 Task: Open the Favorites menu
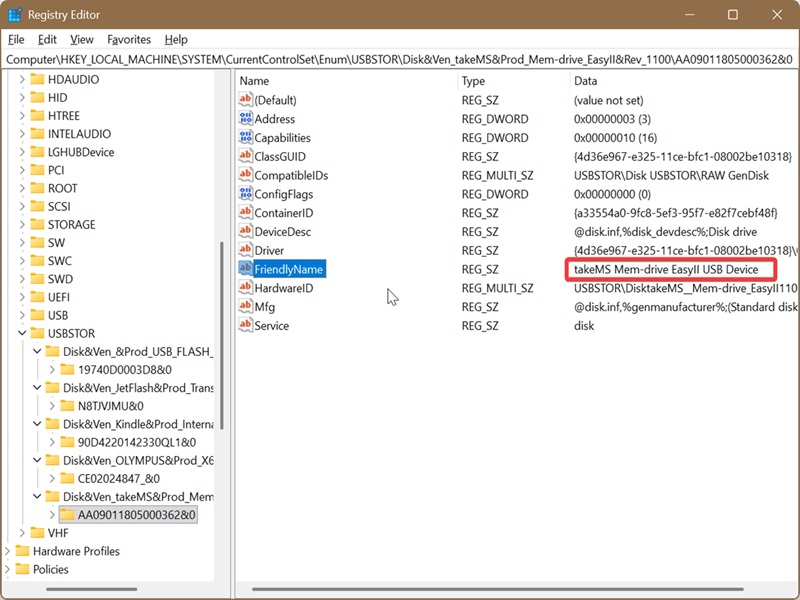[x=129, y=40]
